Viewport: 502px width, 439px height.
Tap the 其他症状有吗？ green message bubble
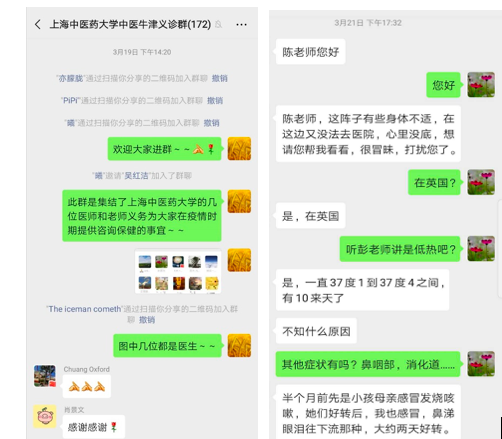(x=368, y=364)
